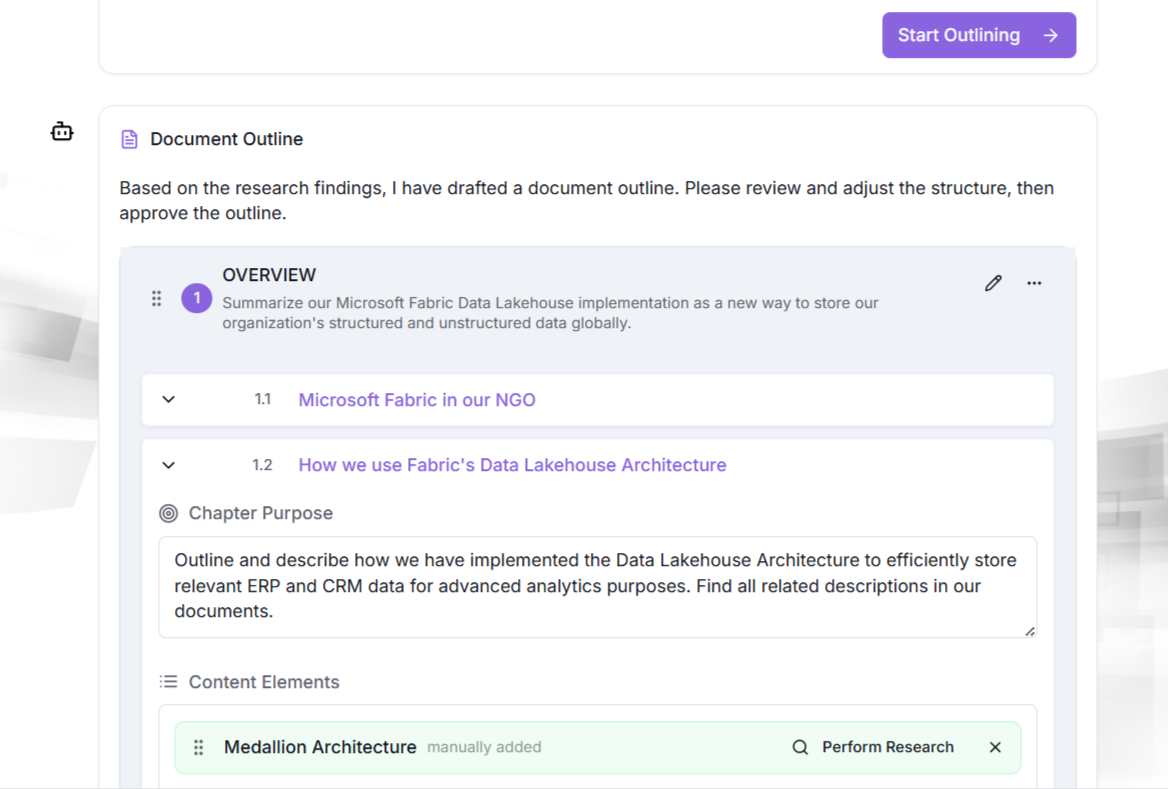Click the text area resize handle
1168x789 pixels.
tap(1029, 631)
